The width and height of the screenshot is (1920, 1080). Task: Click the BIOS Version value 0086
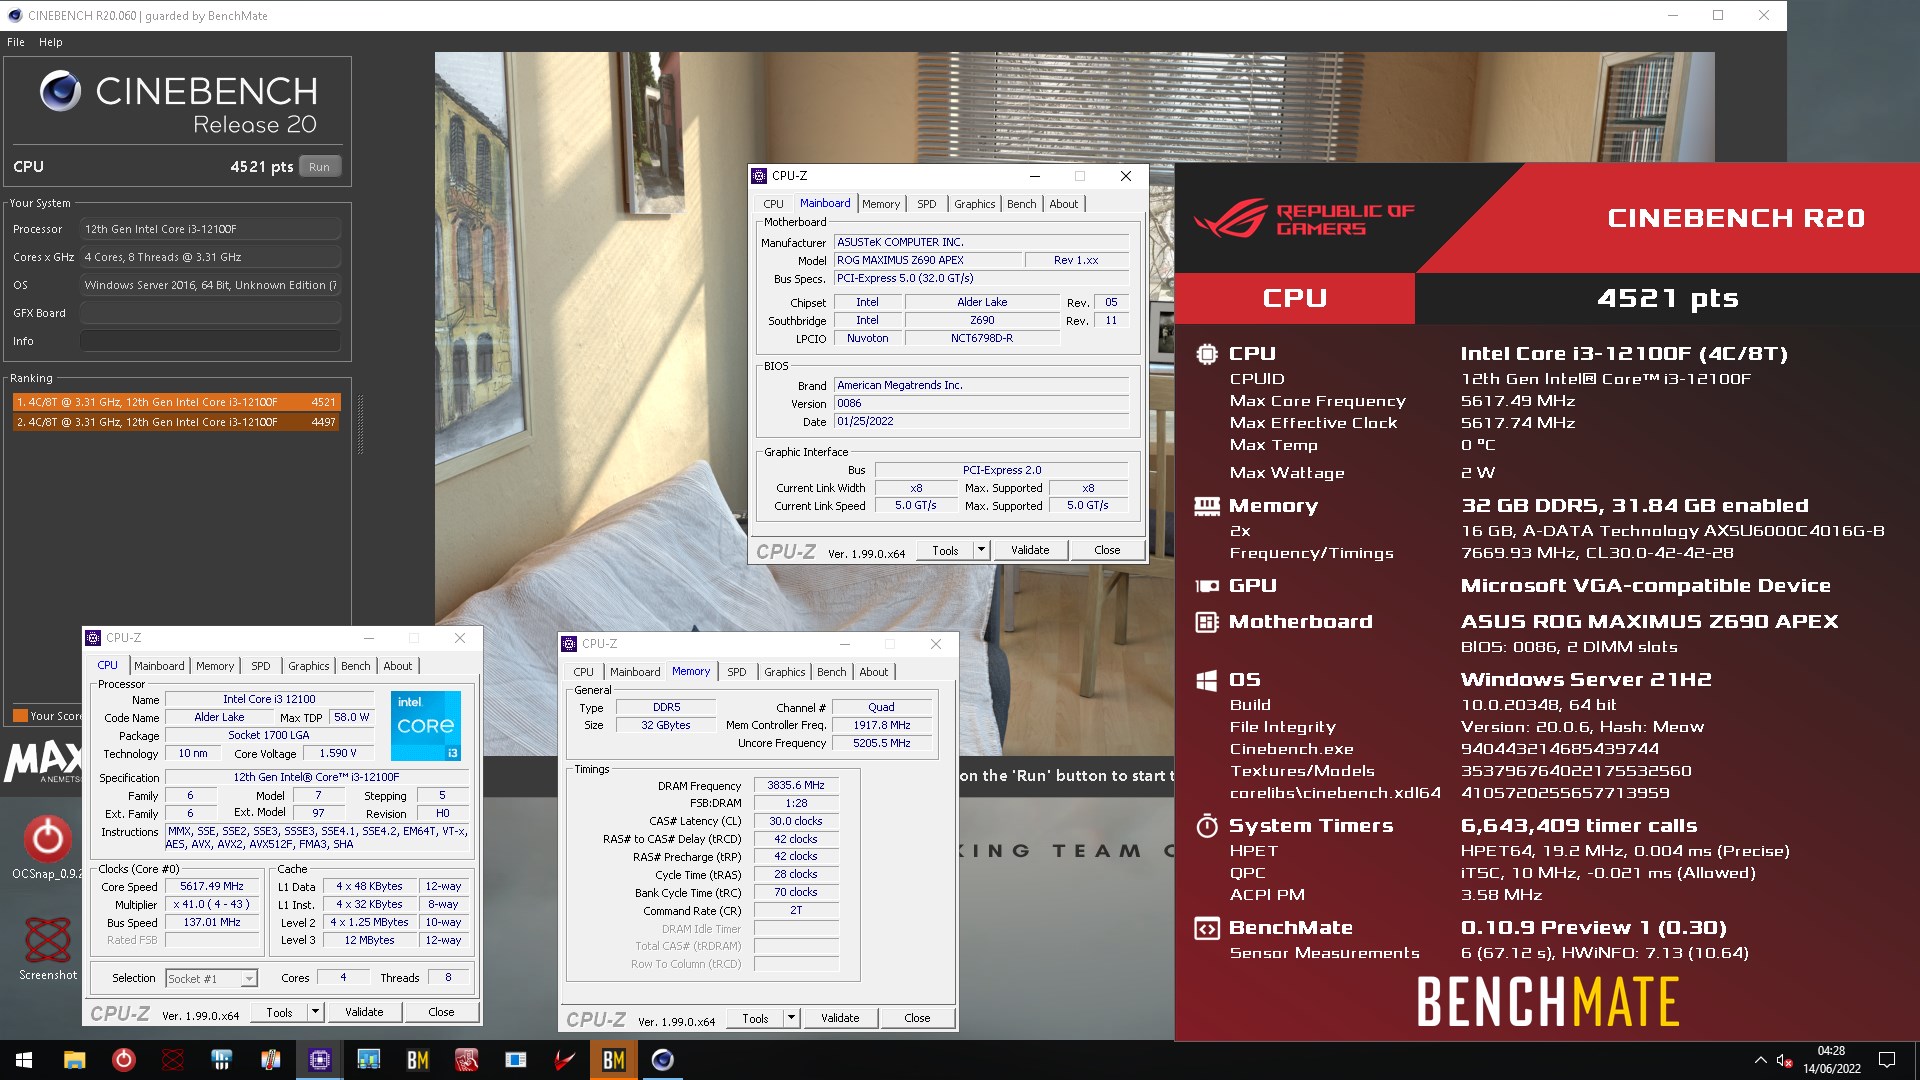click(x=982, y=404)
